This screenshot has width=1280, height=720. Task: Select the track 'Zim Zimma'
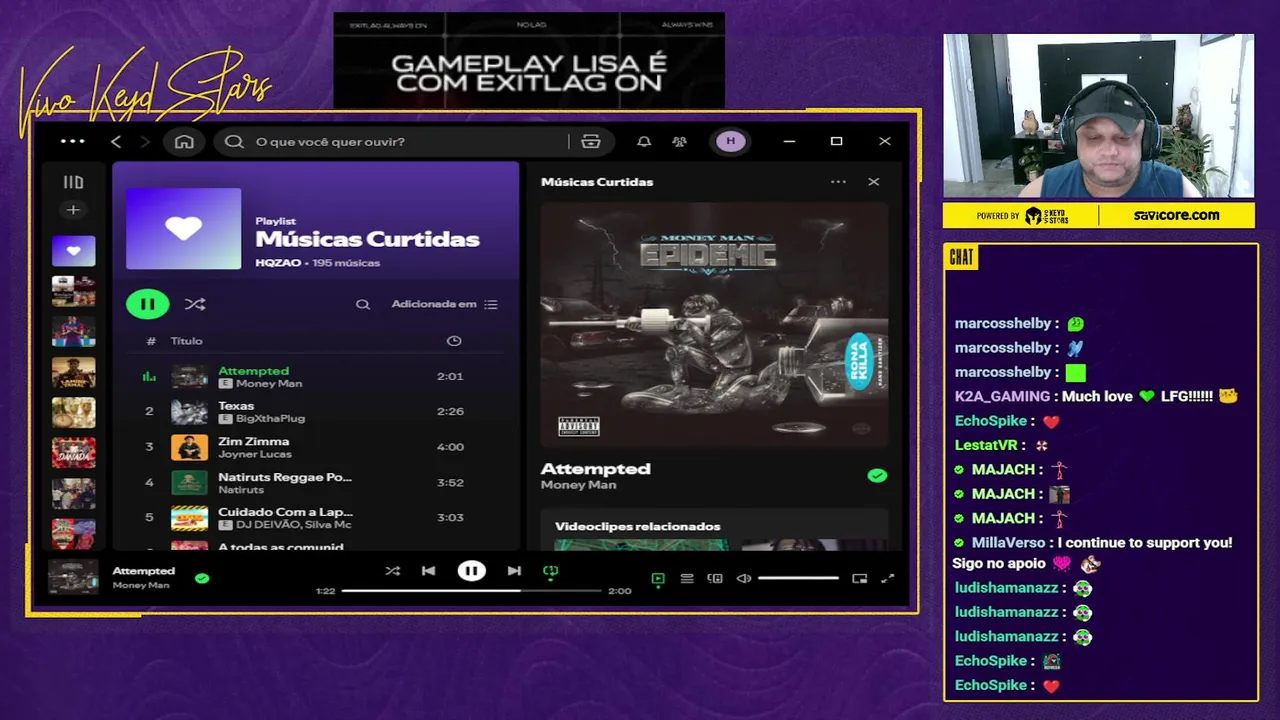254,441
